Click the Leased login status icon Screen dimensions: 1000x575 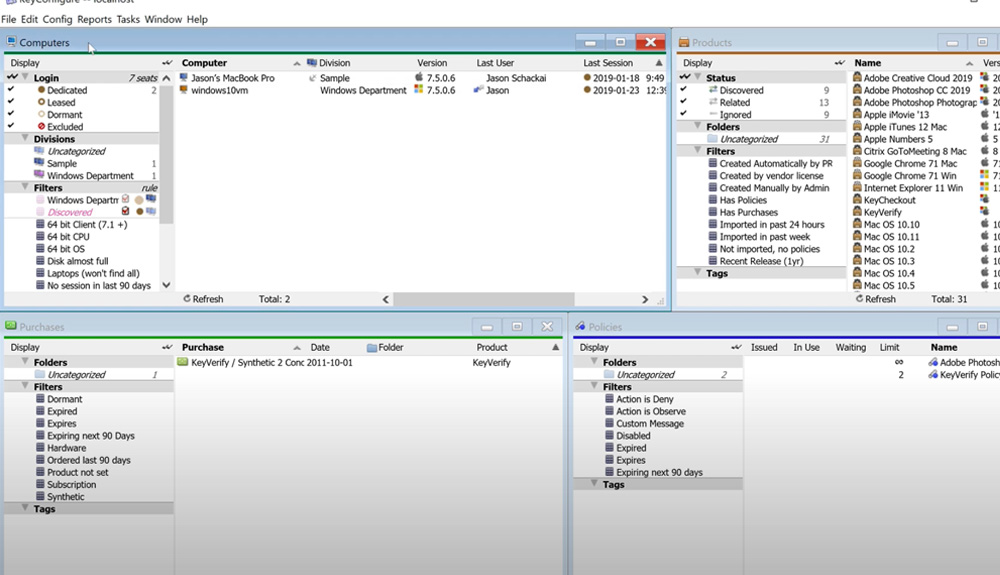[x=41, y=102]
